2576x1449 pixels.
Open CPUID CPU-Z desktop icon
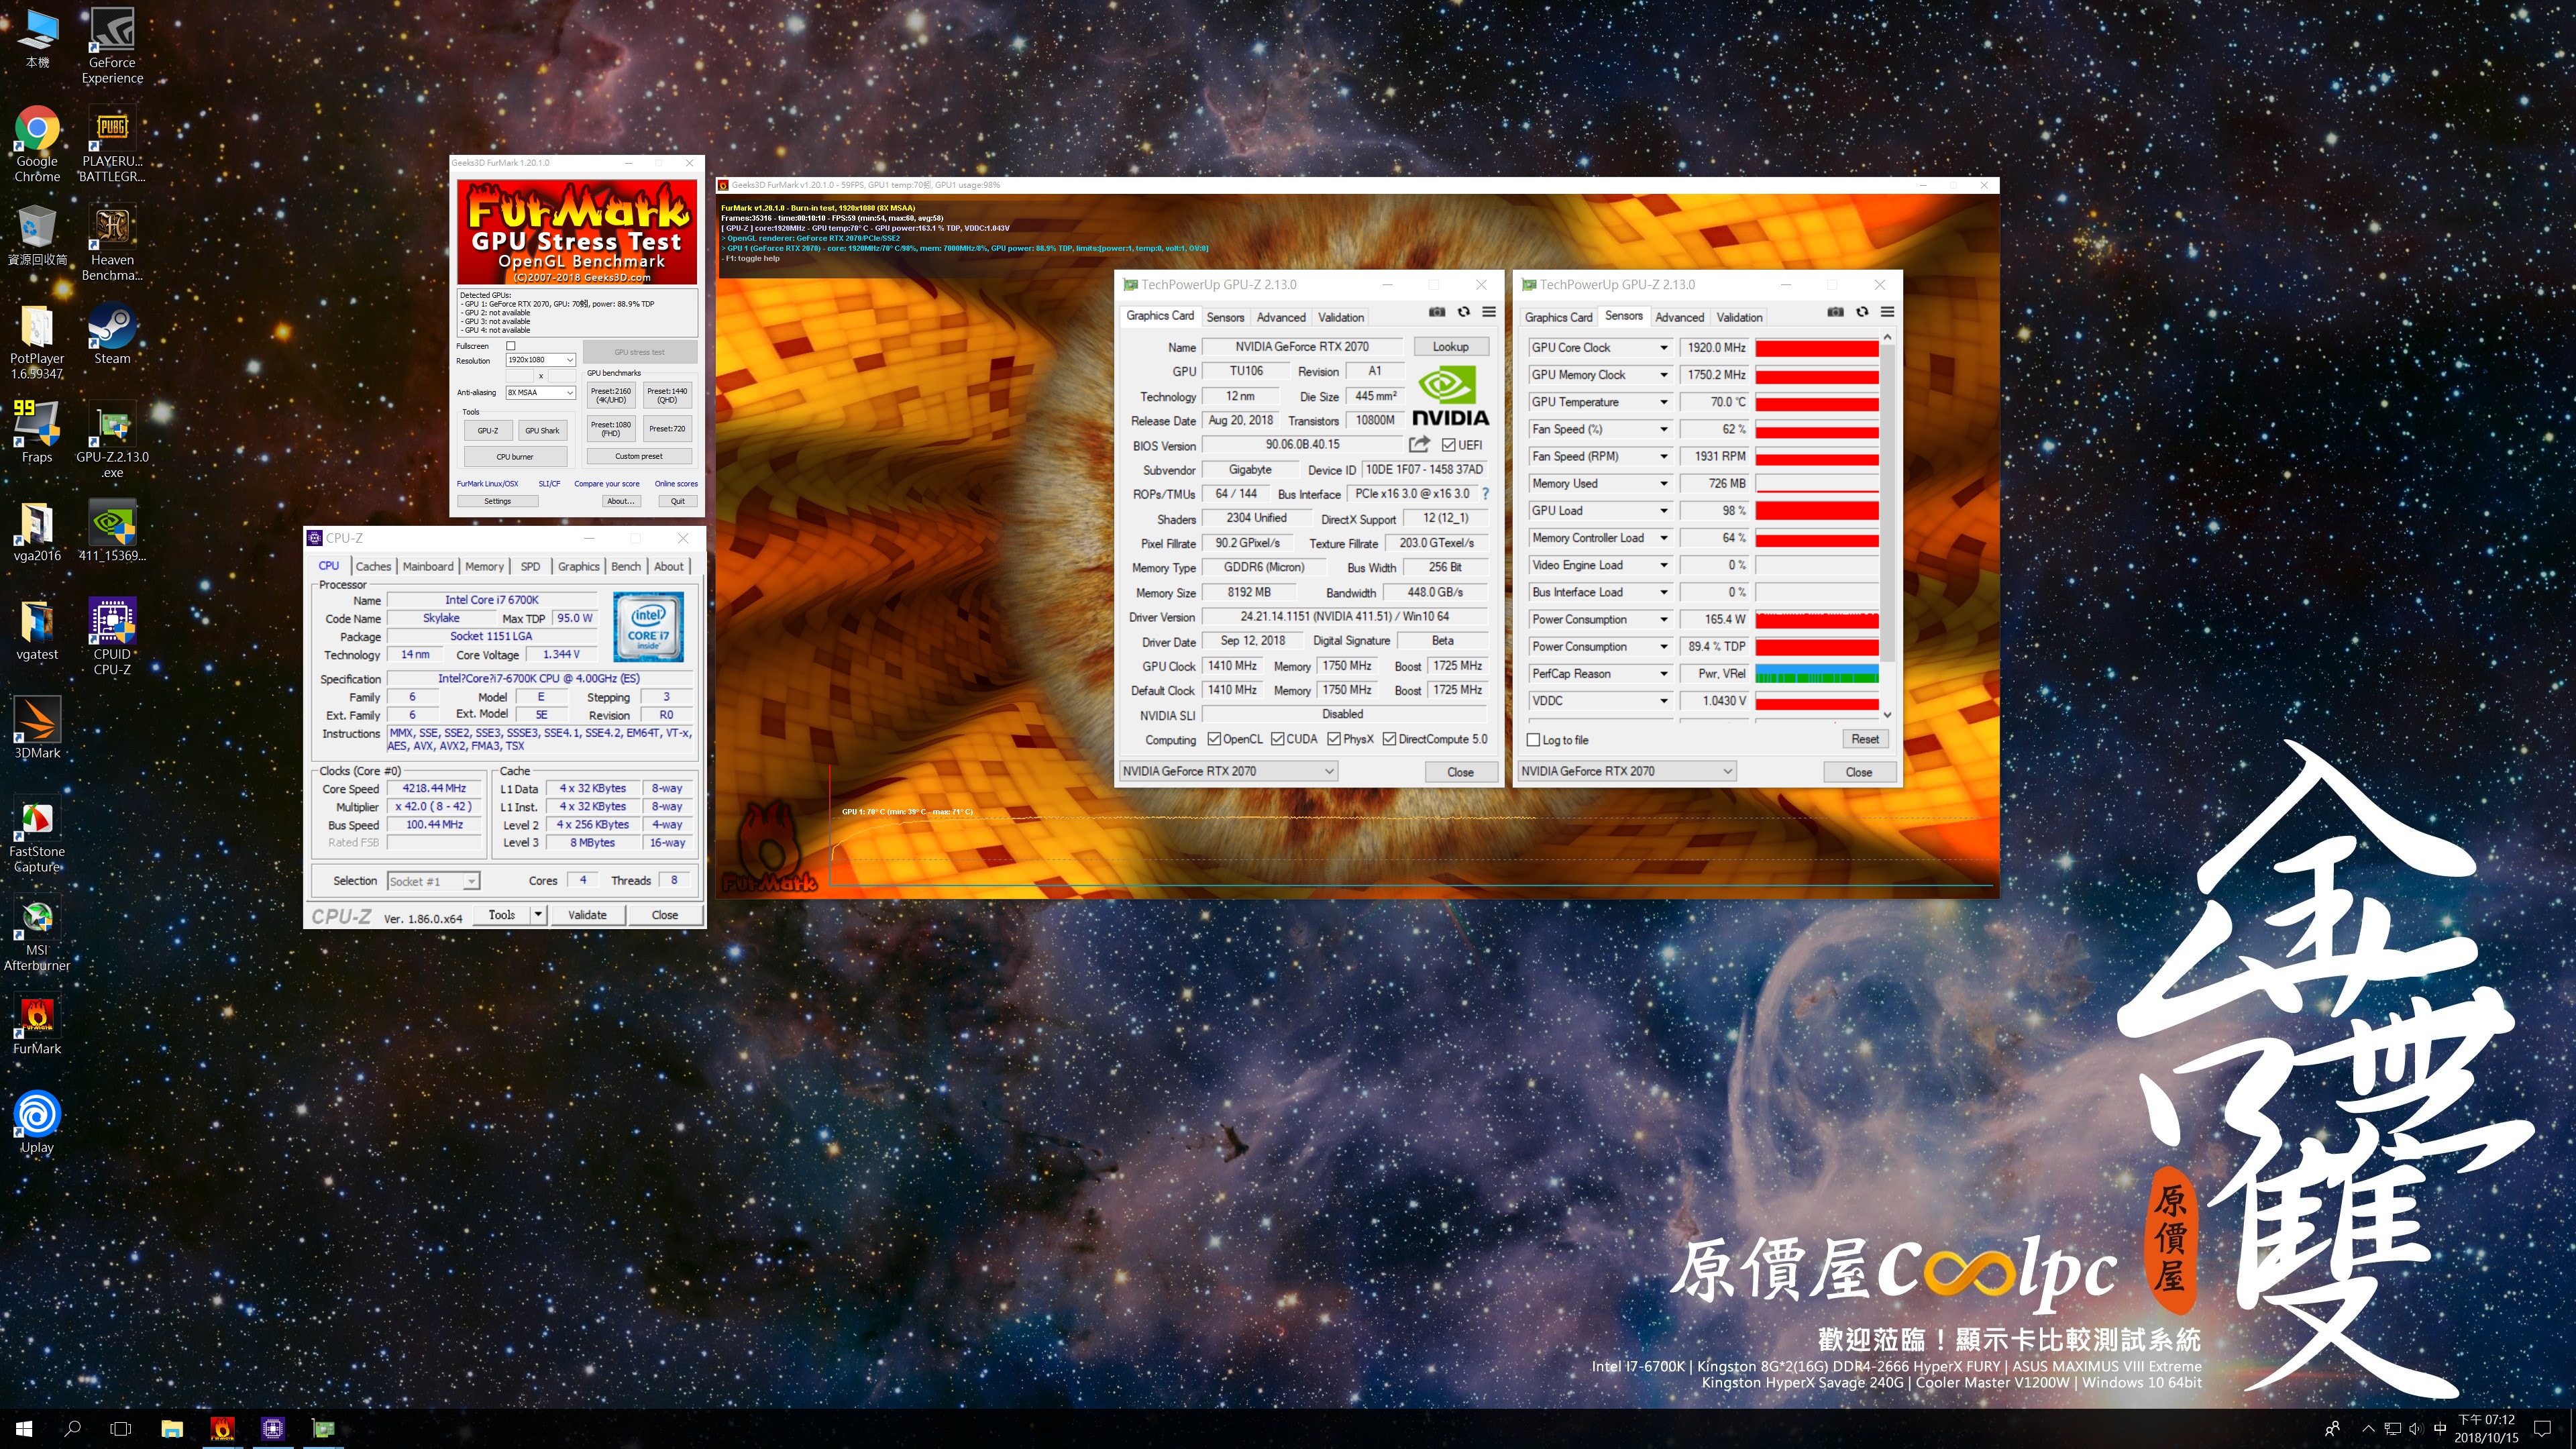pos(112,636)
